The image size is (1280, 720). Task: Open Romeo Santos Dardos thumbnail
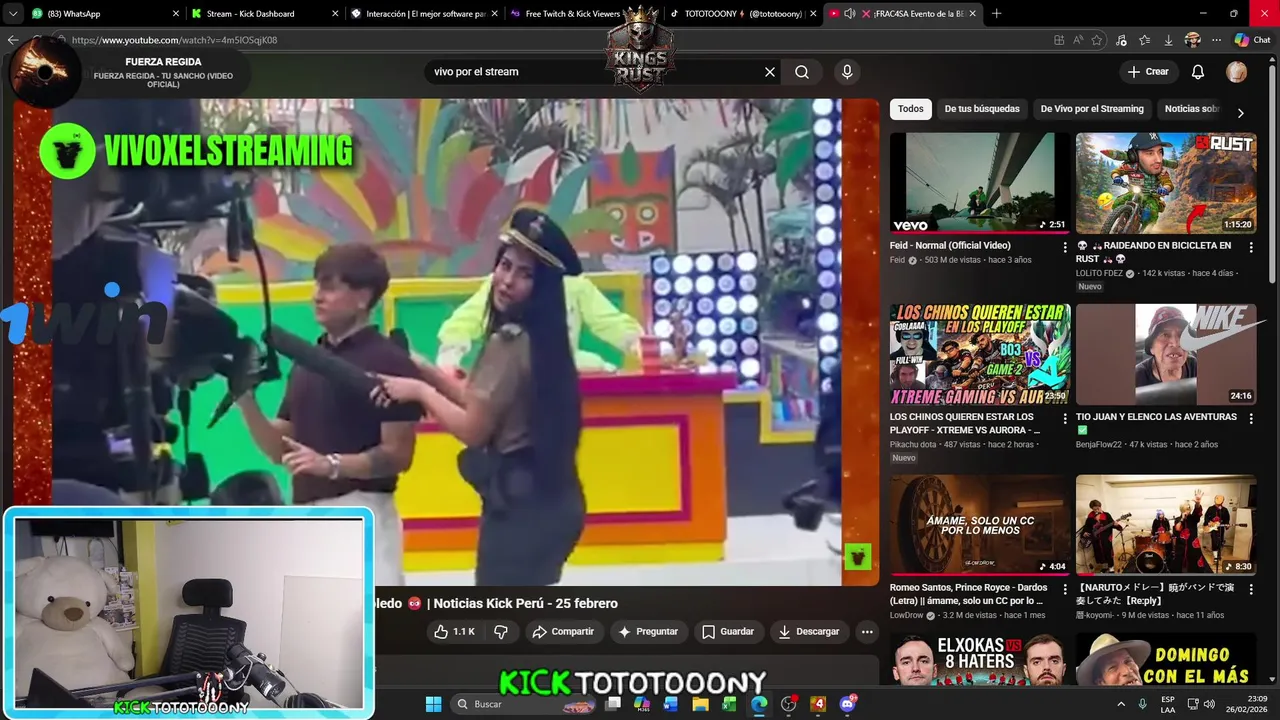point(980,525)
